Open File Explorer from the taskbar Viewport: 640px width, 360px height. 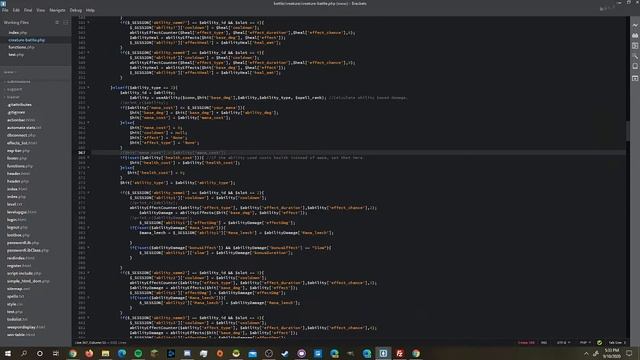click(x=105, y=353)
